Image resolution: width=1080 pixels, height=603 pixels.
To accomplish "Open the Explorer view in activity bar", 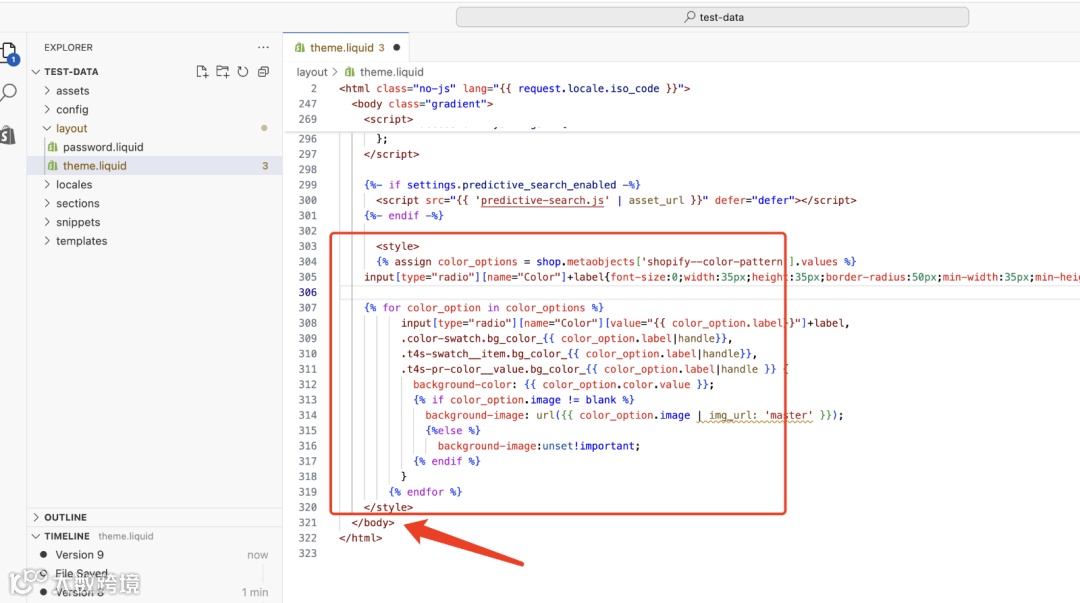I will pyautogui.click(x=10, y=53).
